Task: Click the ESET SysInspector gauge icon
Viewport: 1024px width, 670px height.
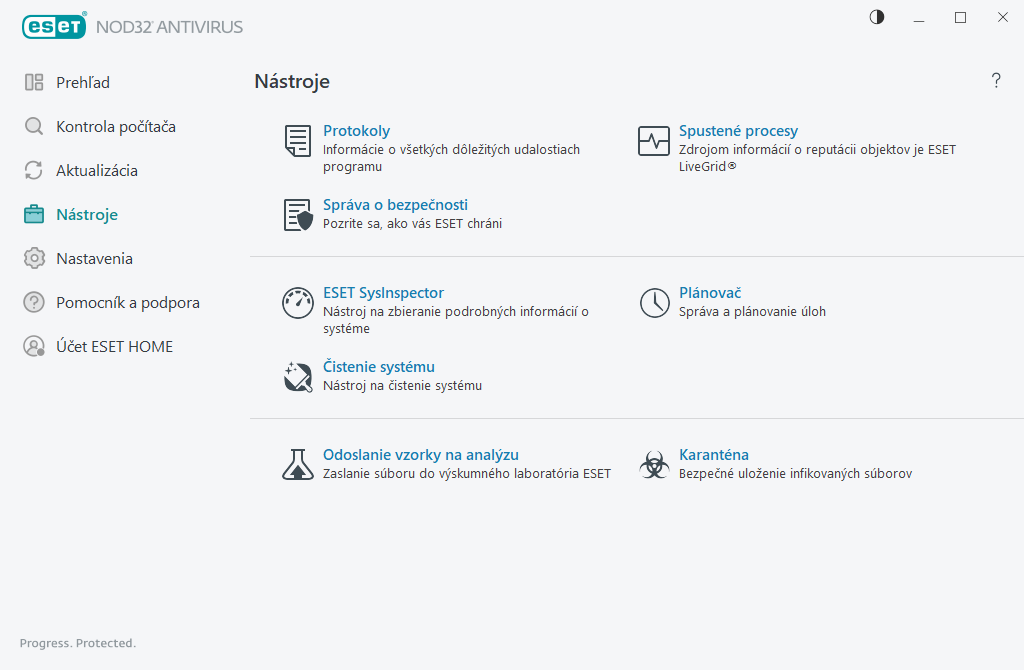Action: click(x=297, y=303)
